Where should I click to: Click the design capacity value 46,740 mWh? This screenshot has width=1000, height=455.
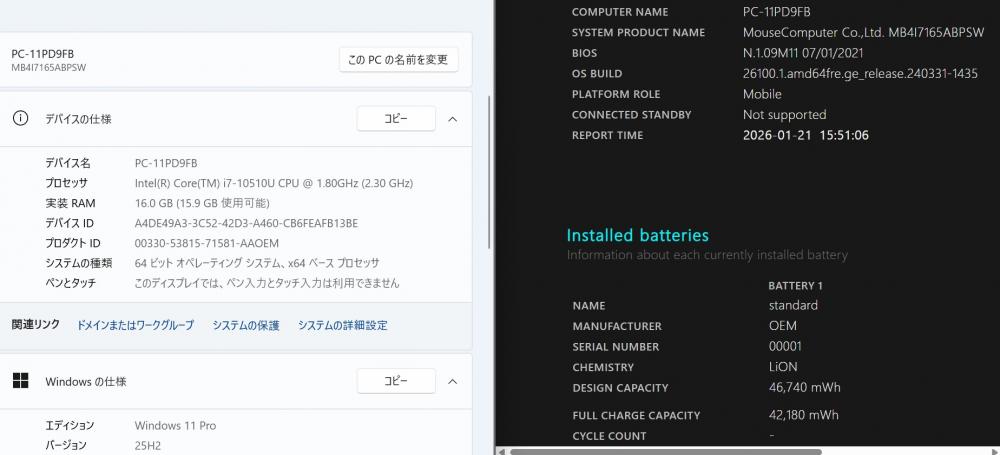[804, 388]
